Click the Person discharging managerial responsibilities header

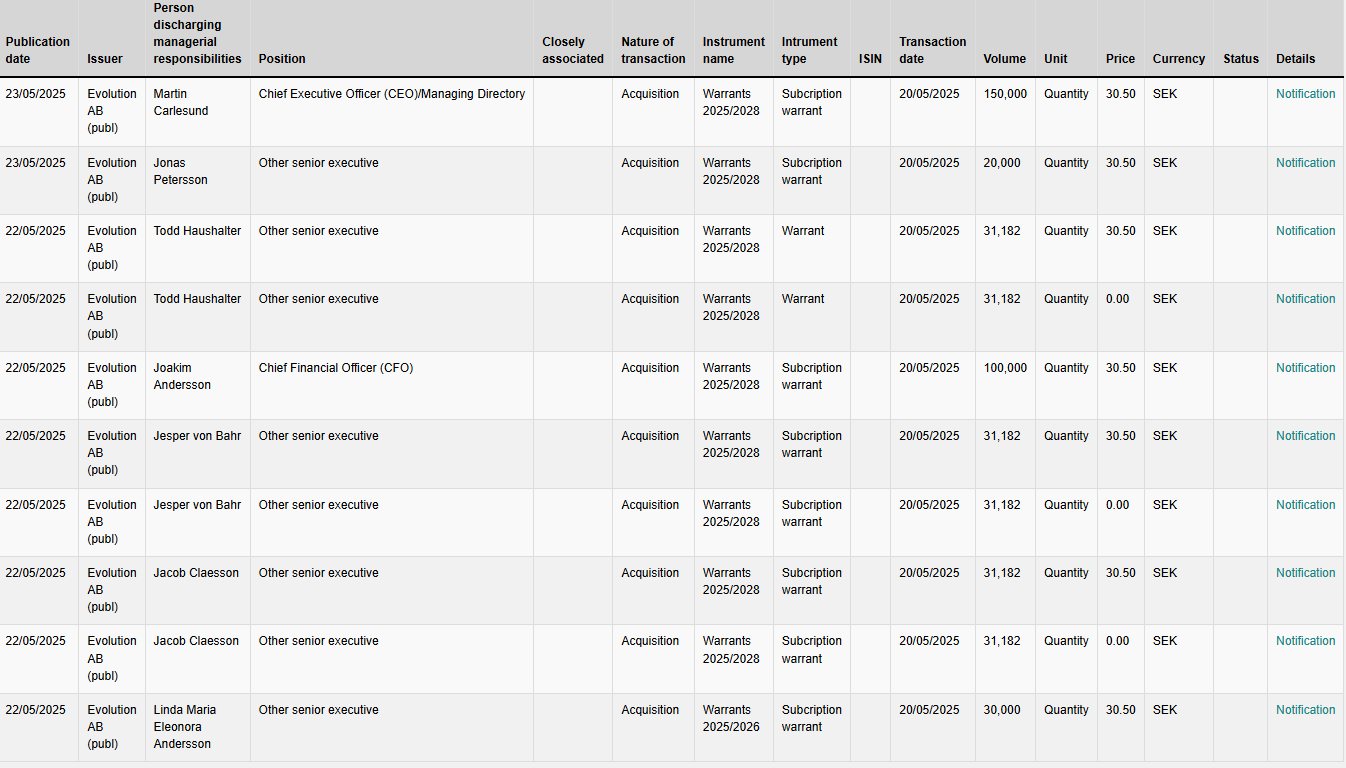click(x=197, y=33)
